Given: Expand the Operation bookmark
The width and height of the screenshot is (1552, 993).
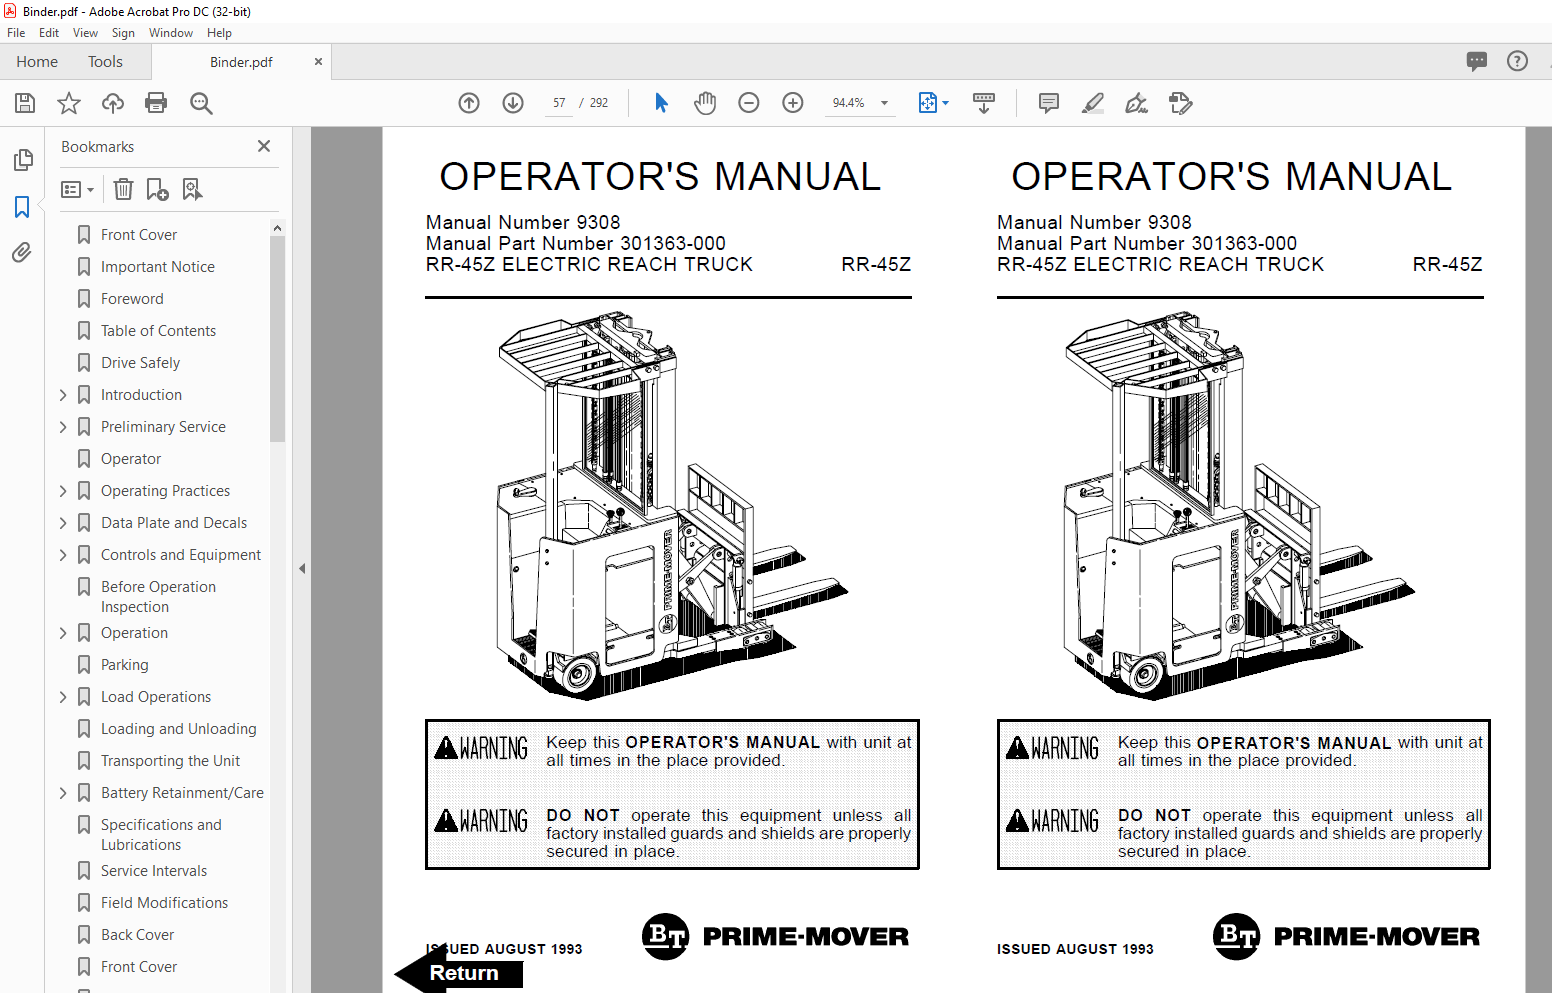Looking at the screenshot, I should tap(63, 633).
